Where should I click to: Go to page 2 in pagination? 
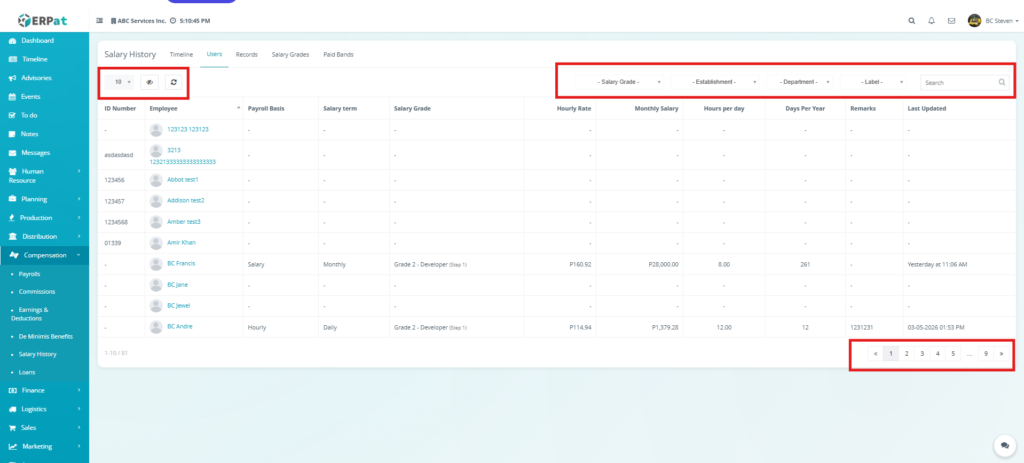[906, 354]
